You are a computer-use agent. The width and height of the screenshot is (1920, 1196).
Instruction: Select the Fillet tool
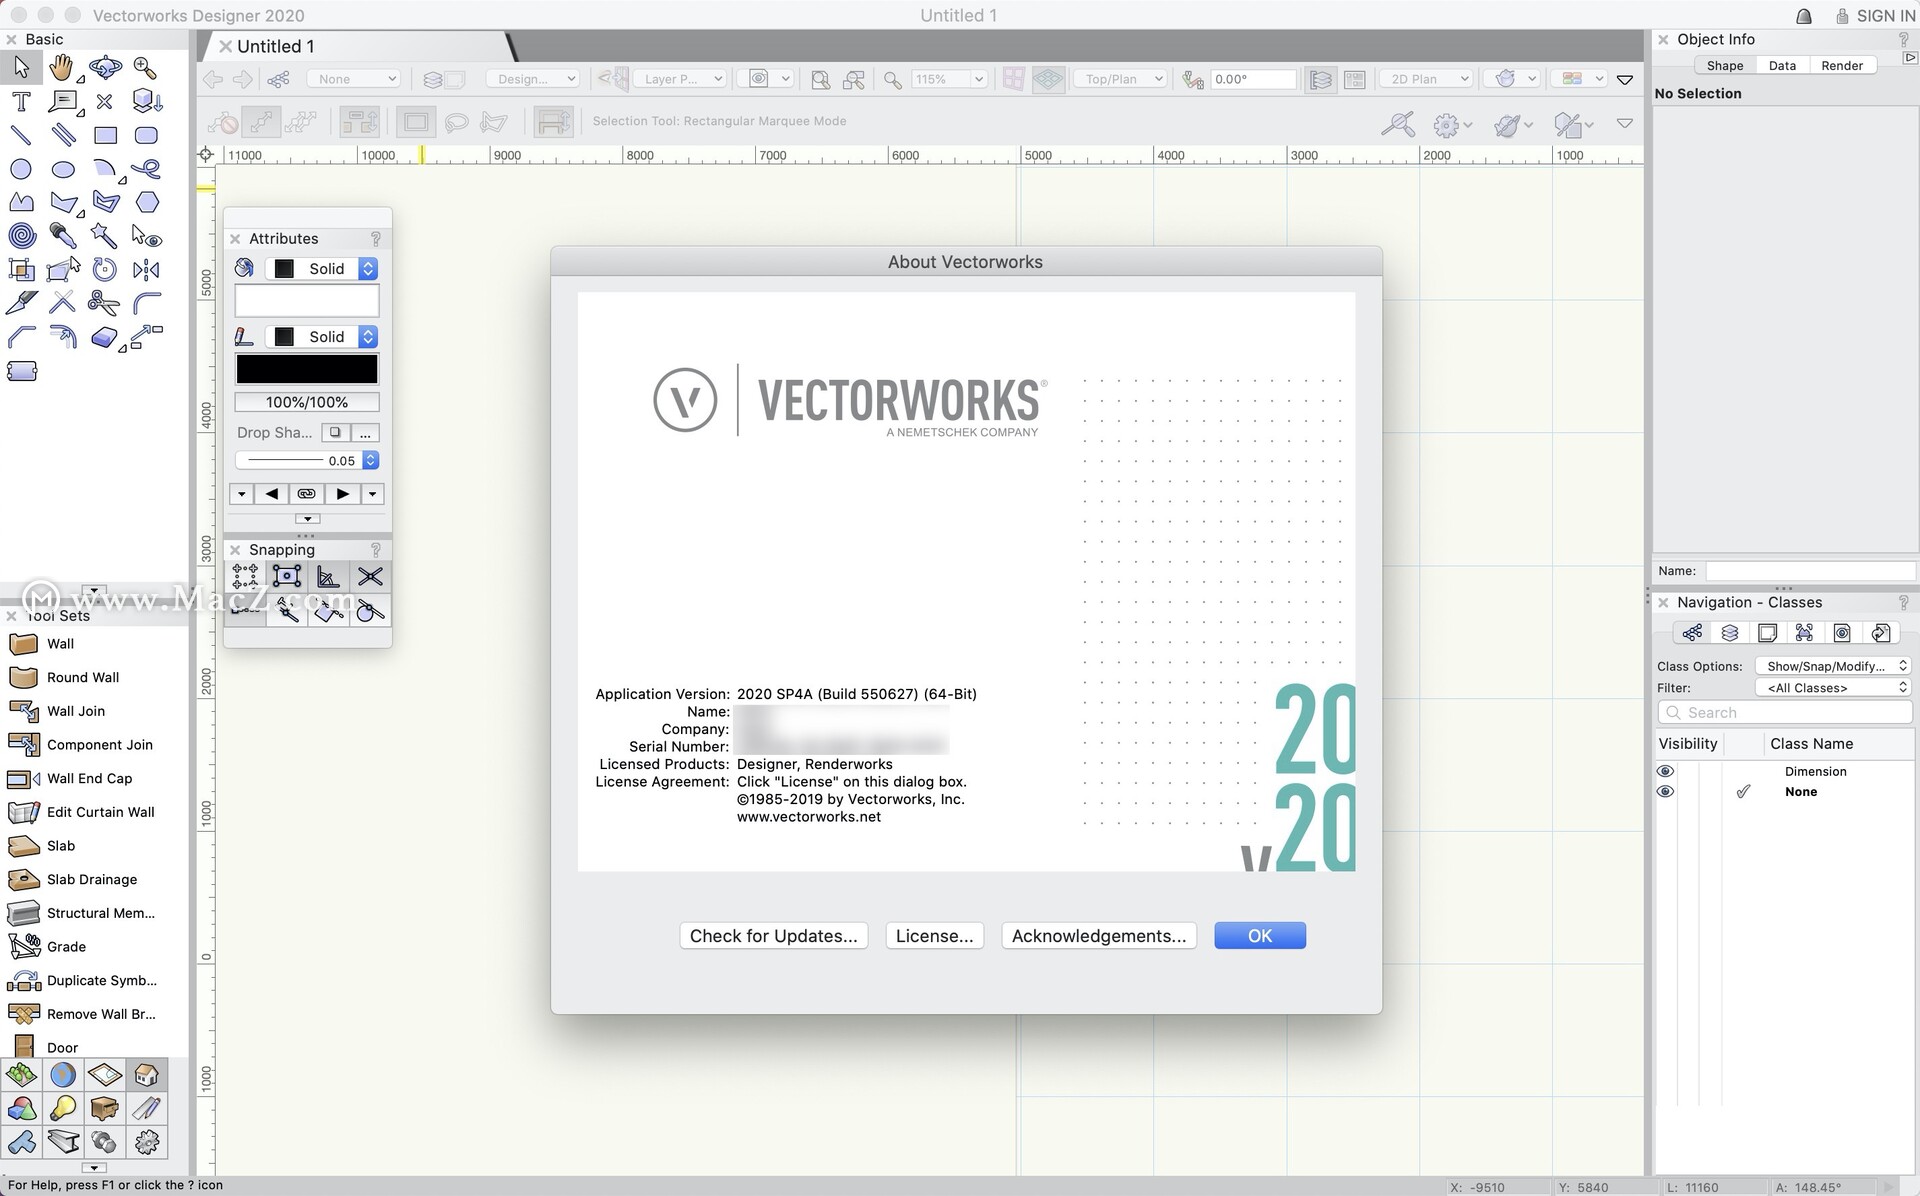tap(147, 302)
